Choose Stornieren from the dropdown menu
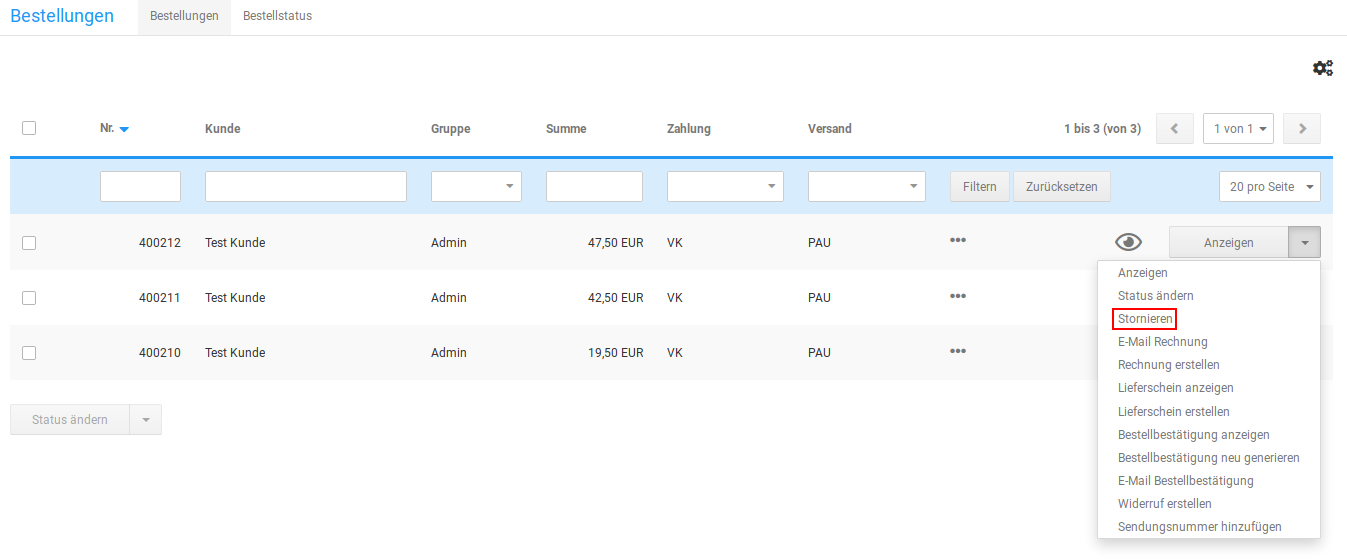Screen dimensions: 1347x559 1144,319
